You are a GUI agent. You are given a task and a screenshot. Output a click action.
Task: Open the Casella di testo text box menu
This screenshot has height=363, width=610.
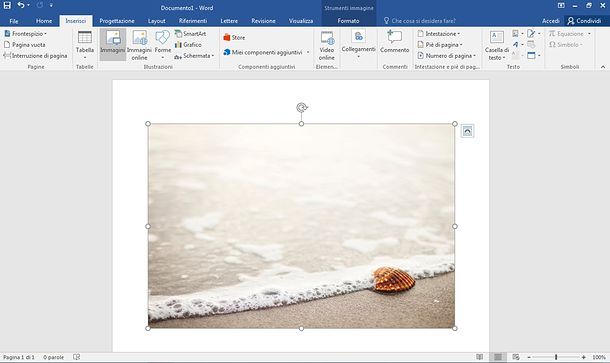click(497, 45)
